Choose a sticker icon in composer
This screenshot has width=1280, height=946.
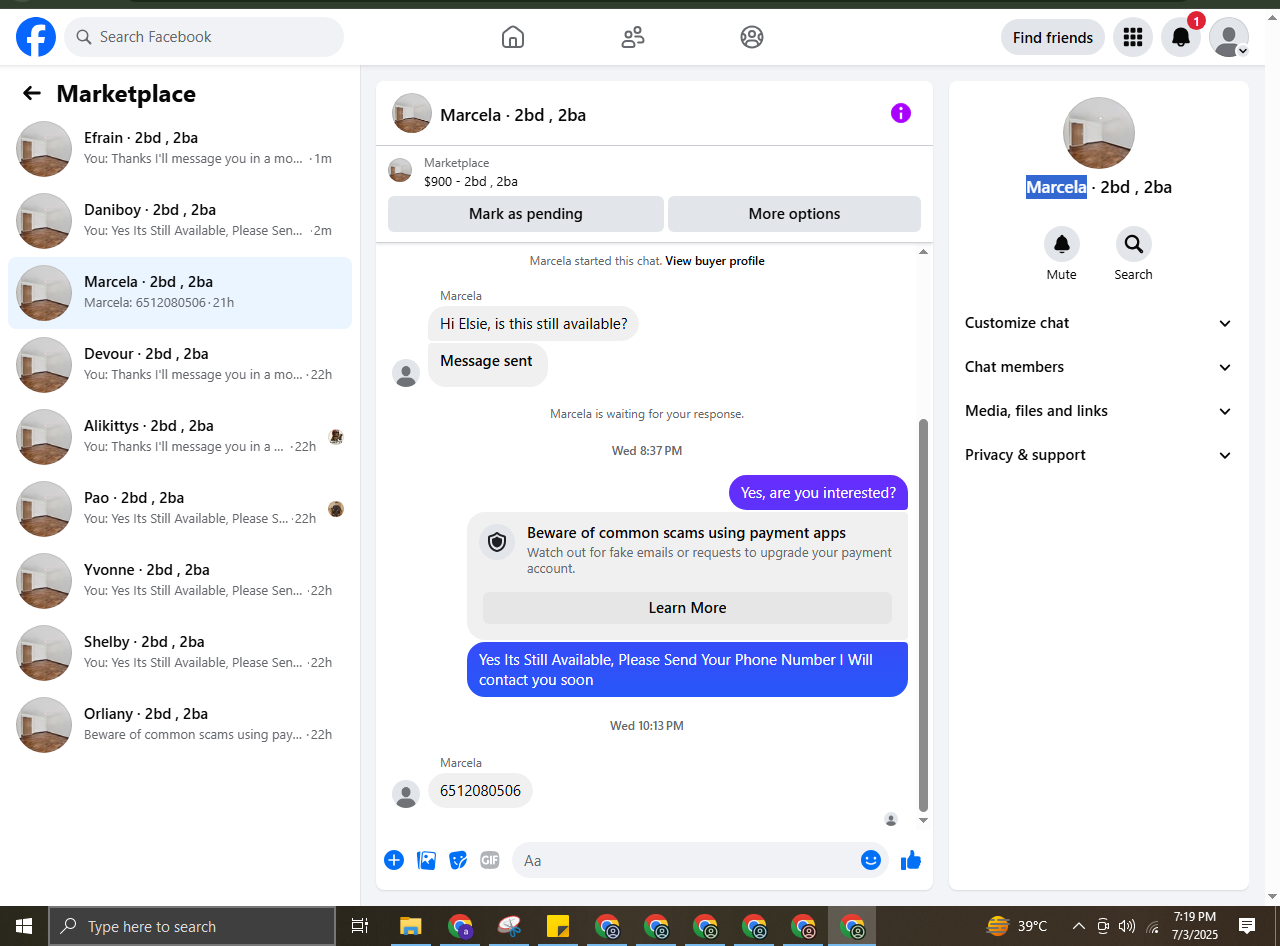tap(458, 860)
